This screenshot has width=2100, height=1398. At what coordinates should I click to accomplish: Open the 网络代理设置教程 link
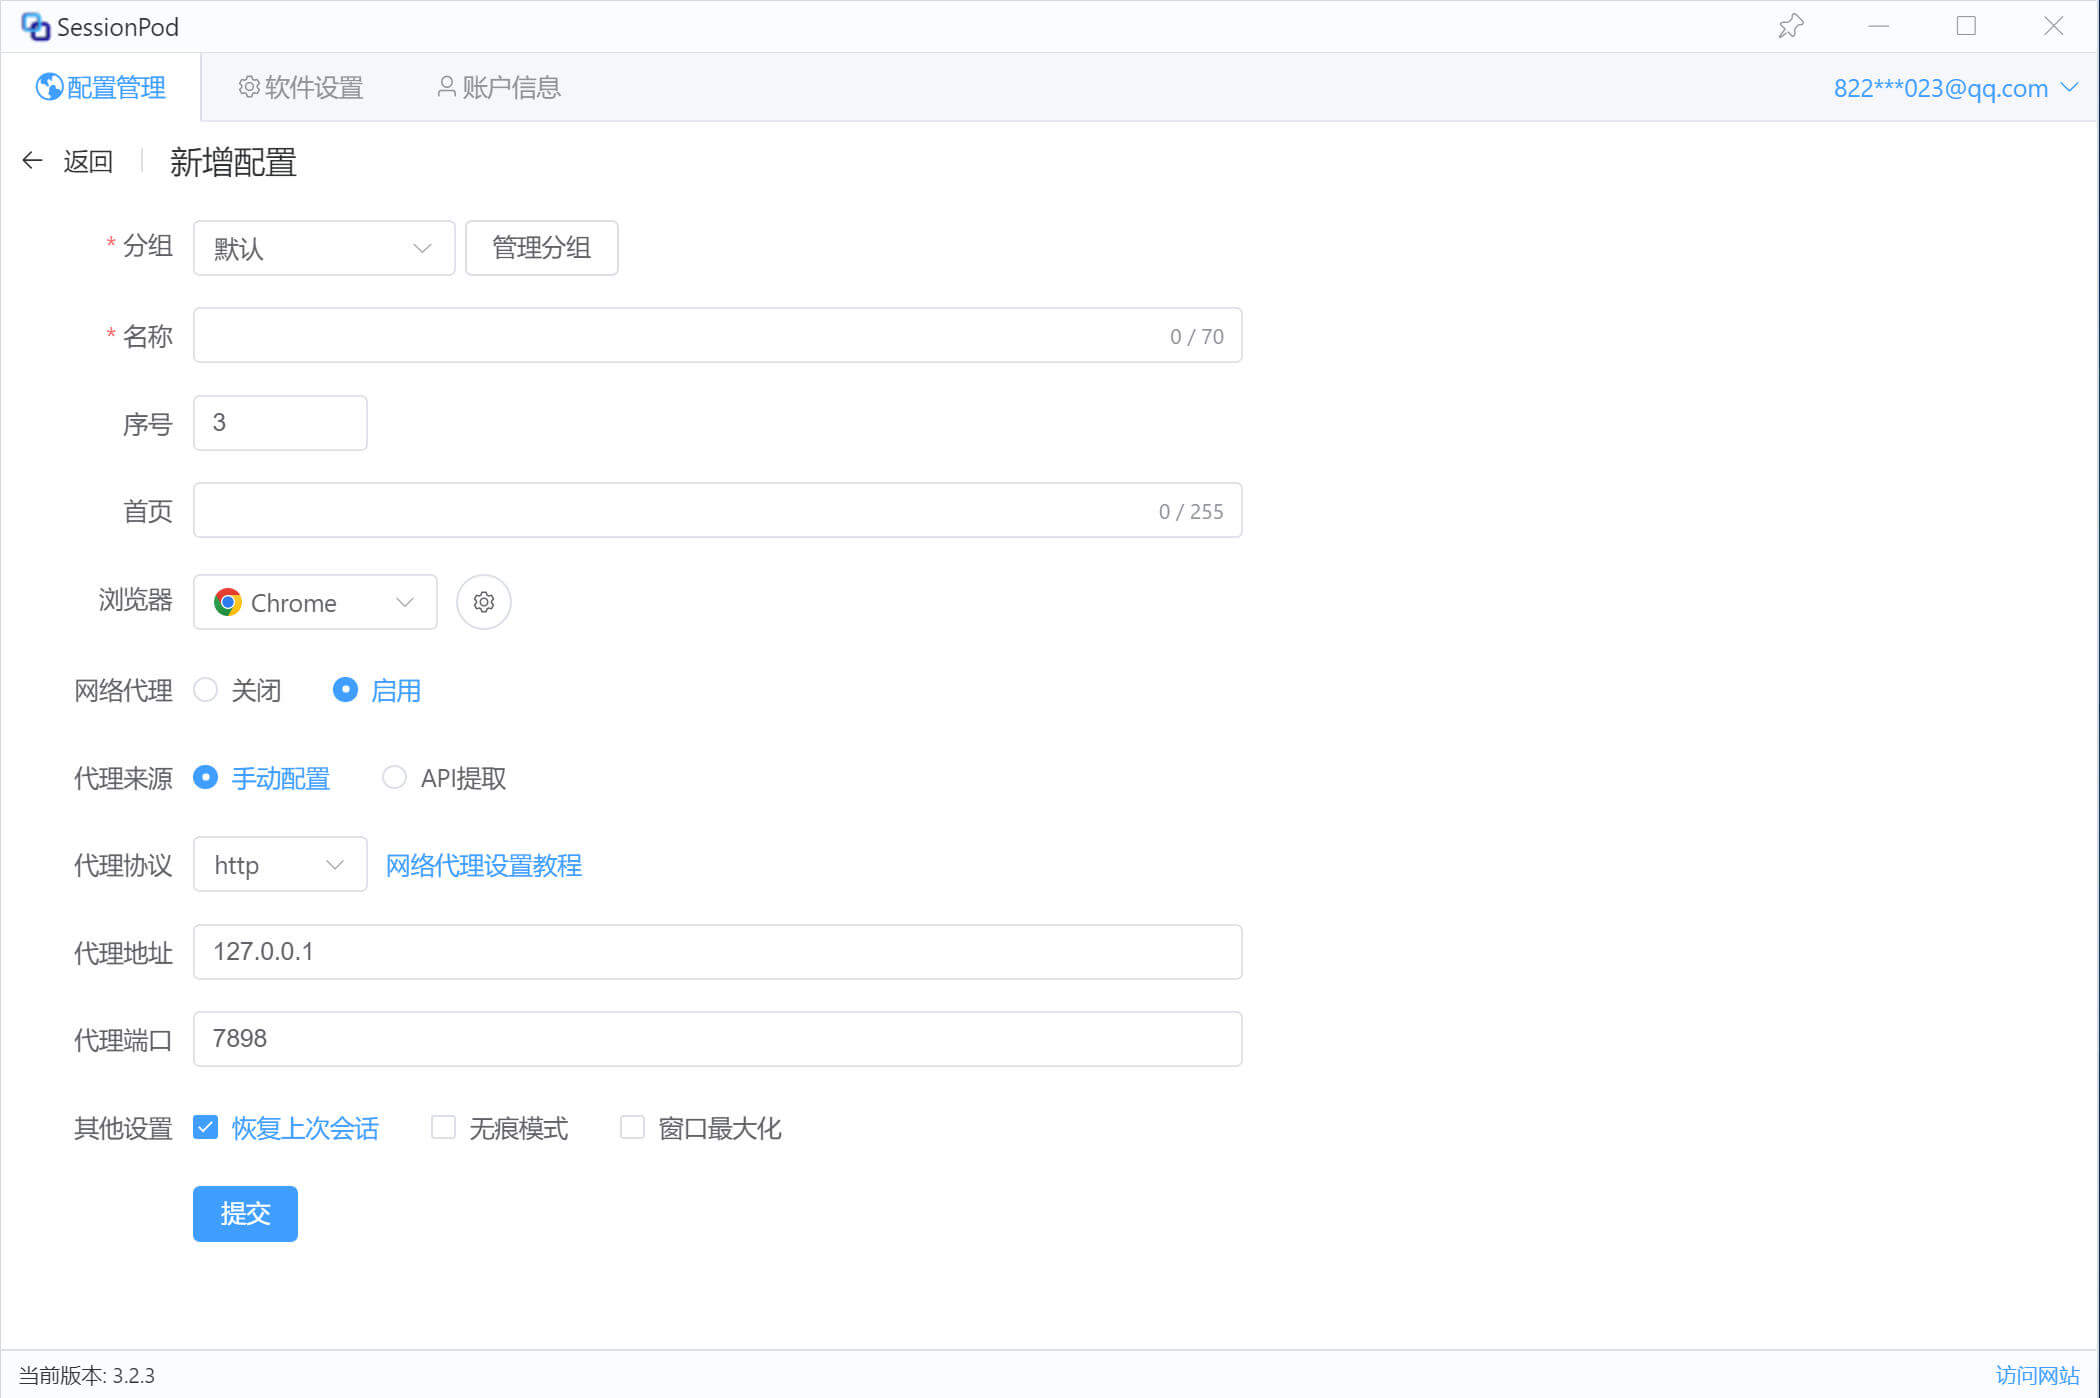point(483,865)
